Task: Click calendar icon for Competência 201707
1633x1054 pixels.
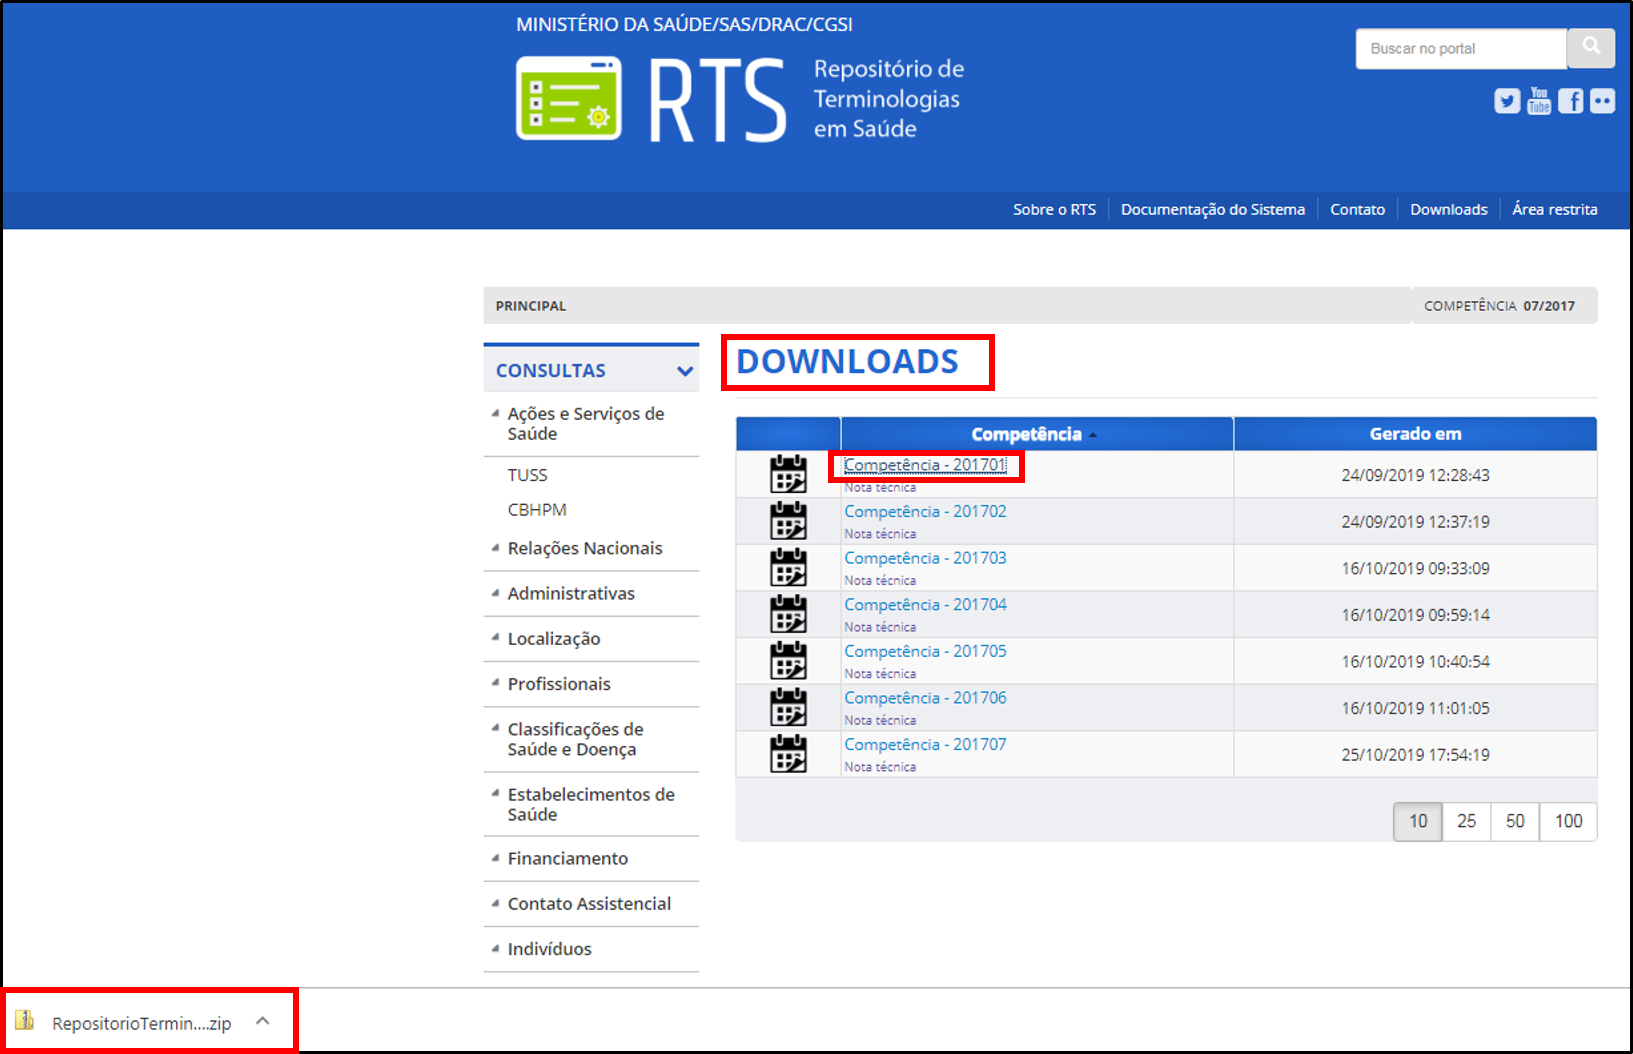Action: click(788, 754)
